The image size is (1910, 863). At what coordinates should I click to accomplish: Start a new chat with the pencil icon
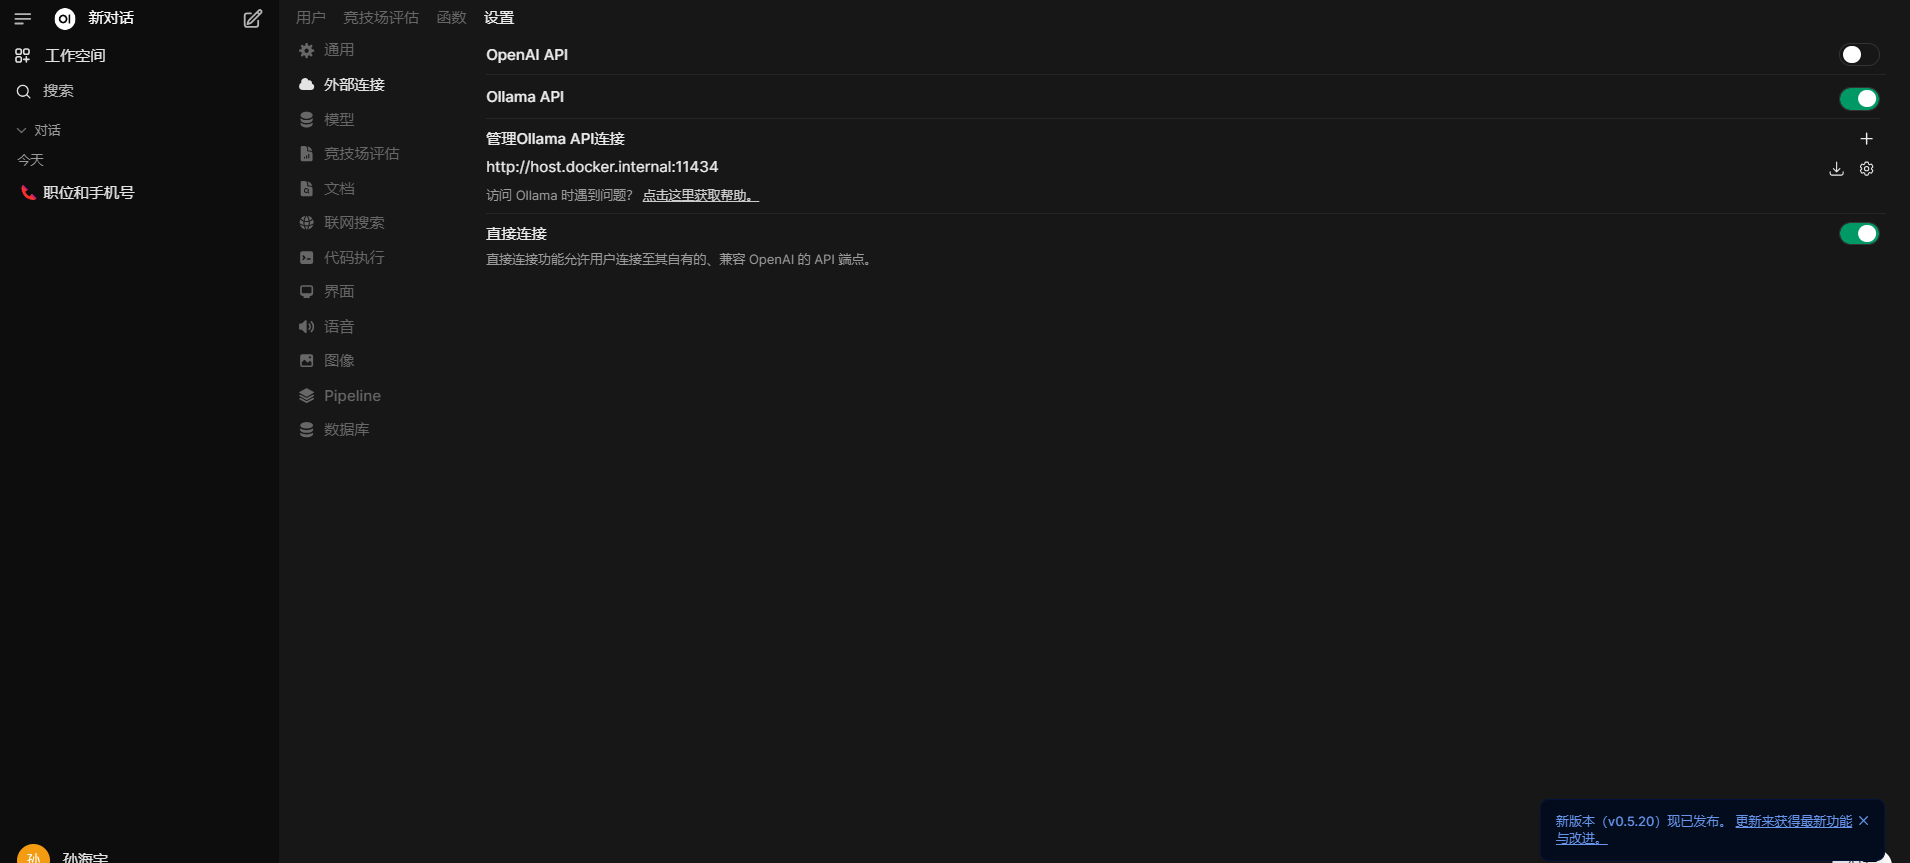[253, 18]
